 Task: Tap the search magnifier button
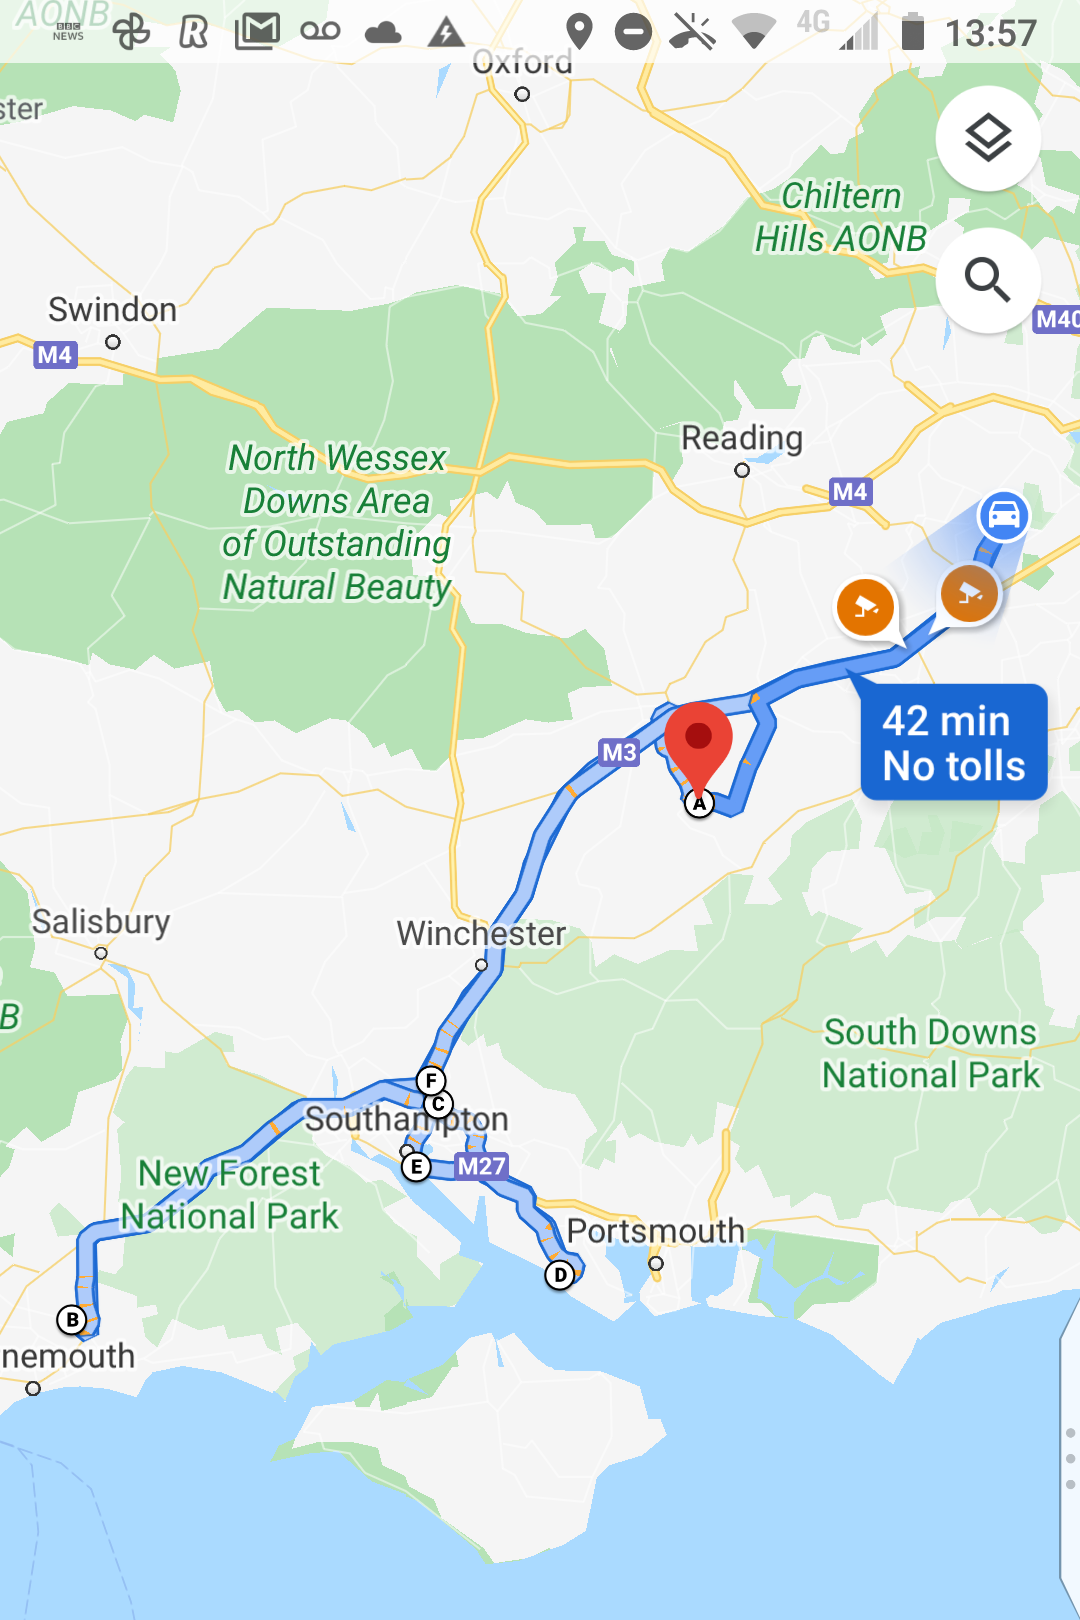[x=988, y=280]
